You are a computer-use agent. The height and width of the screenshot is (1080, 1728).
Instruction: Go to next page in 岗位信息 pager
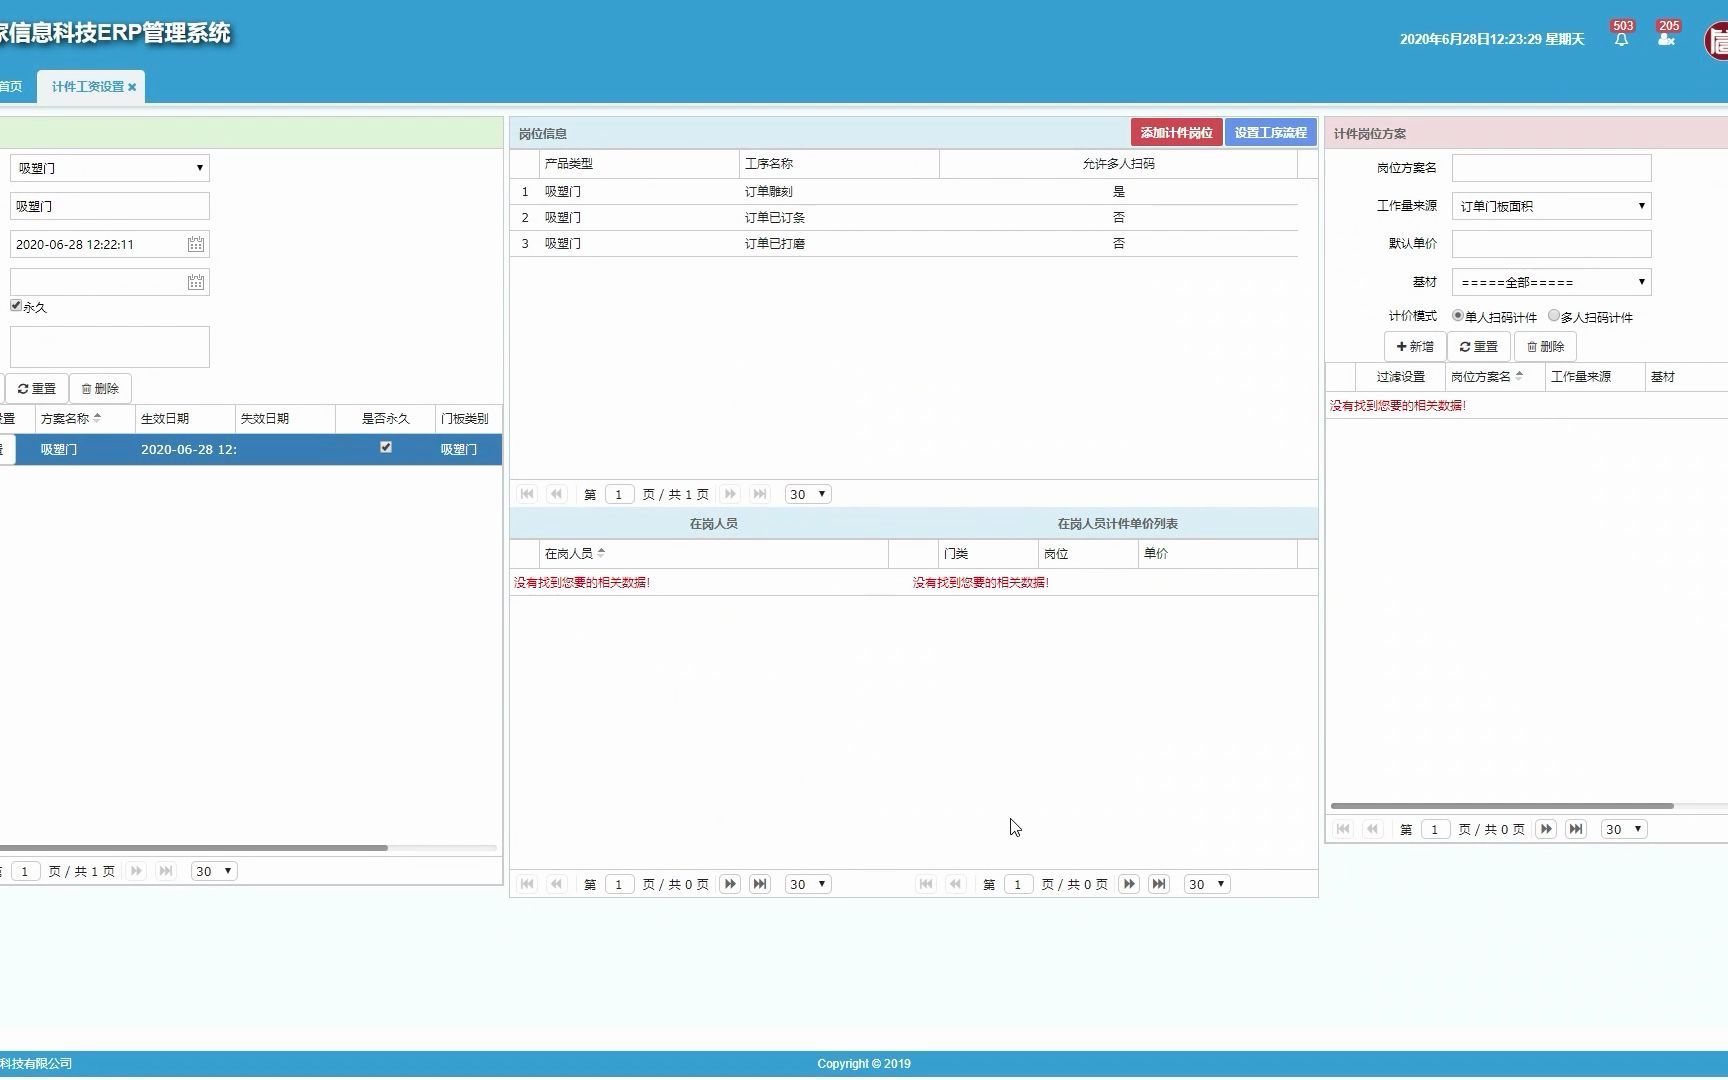tap(730, 494)
